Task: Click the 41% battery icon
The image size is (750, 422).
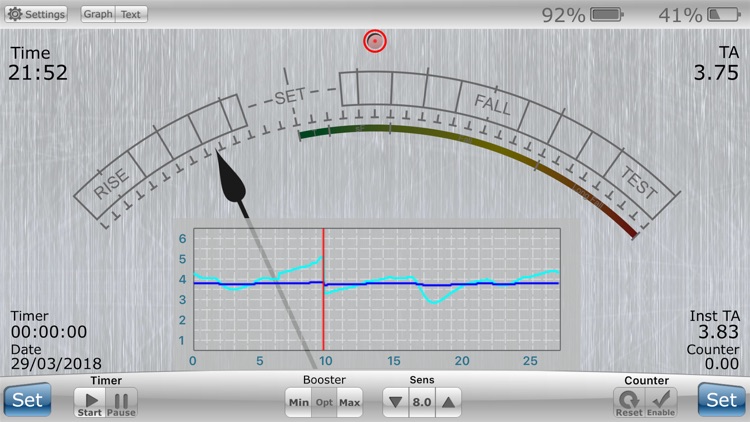Action: coord(724,14)
